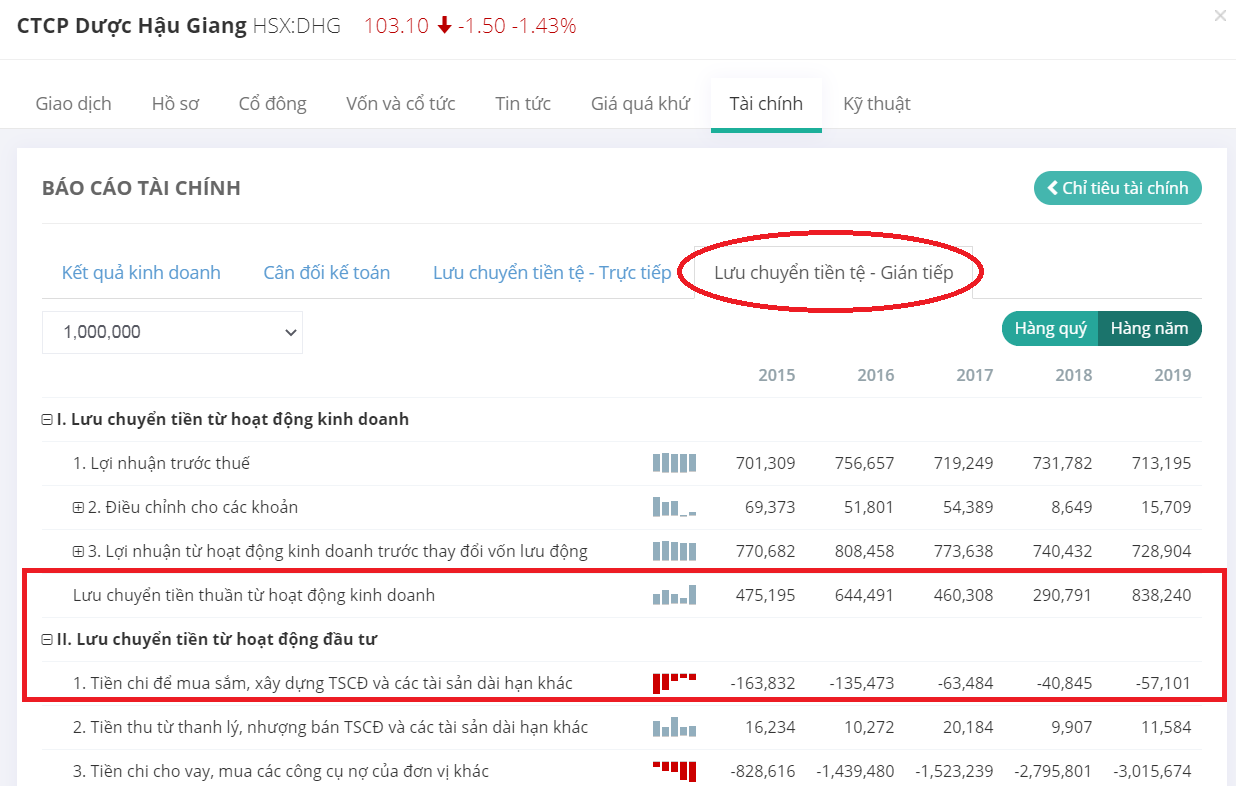Screen dimensions: 1236x786
Task: Click sparkline chart for Lợi nhuận trước thuế
Action: pos(674,463)
